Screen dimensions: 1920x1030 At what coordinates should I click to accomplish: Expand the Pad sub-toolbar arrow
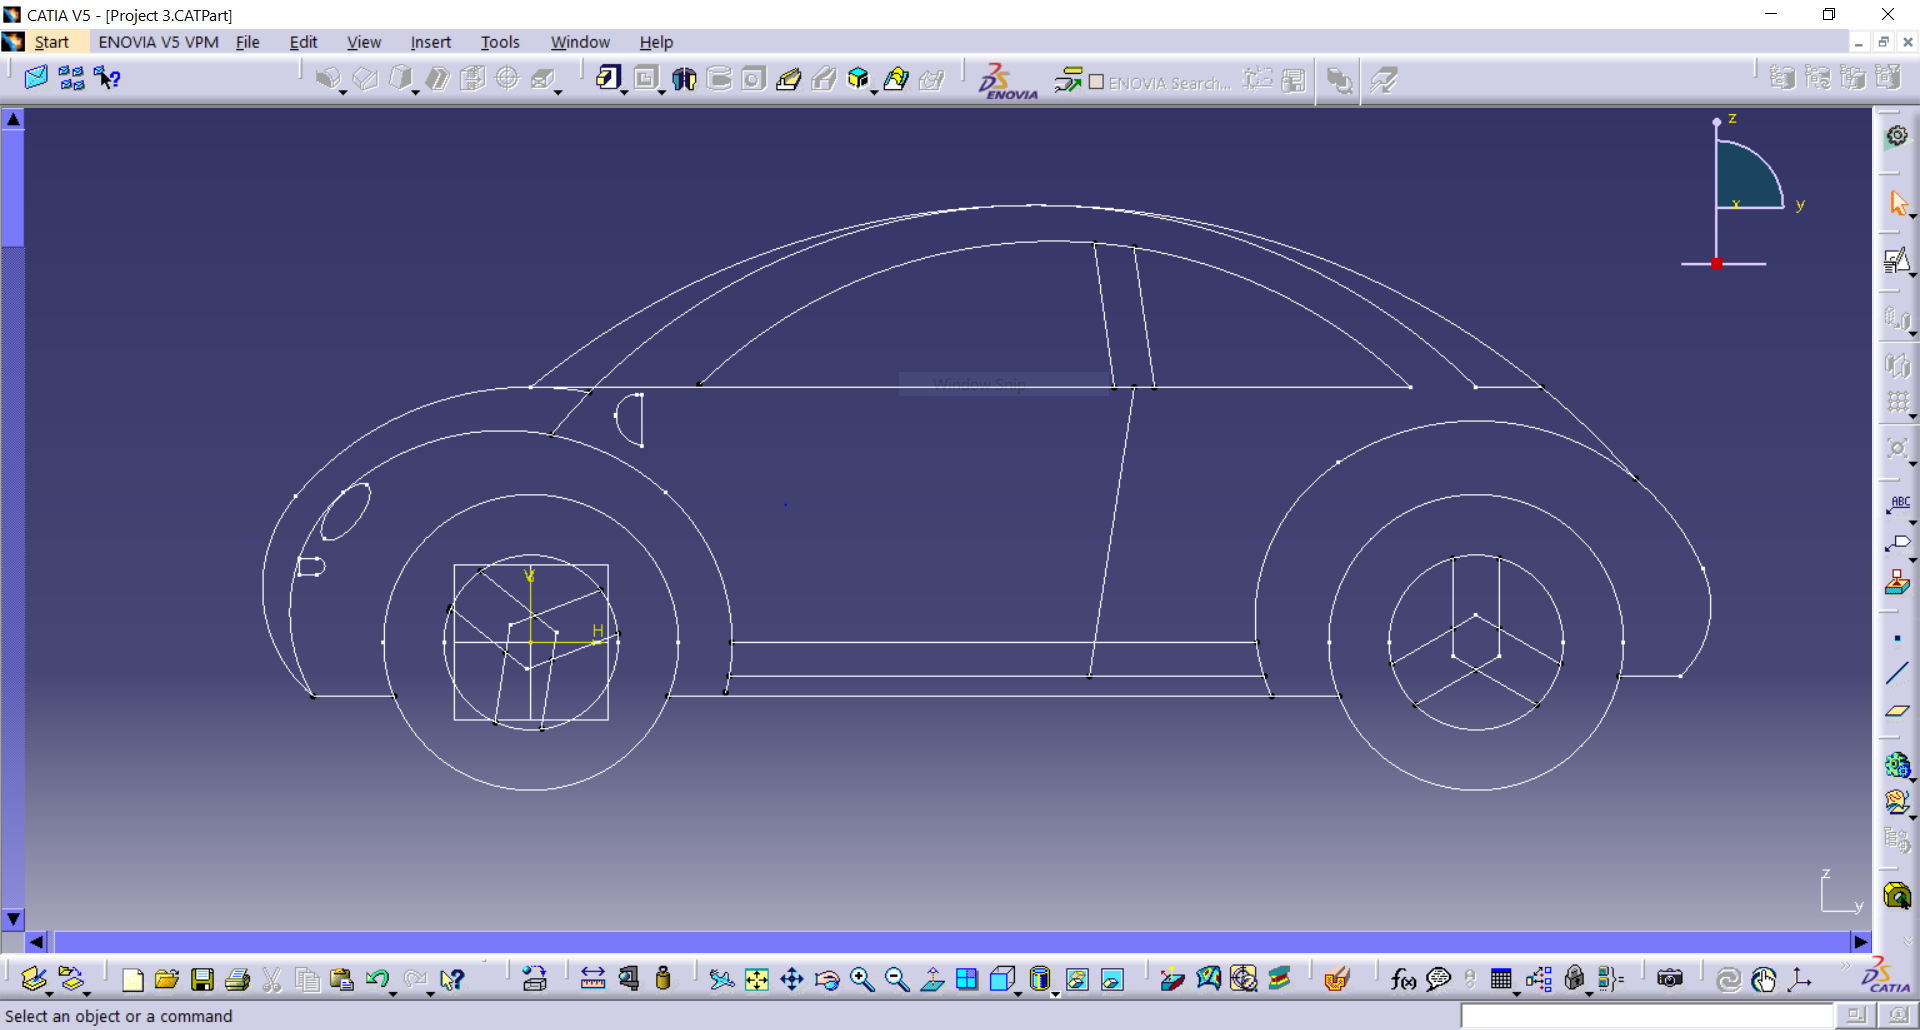624,92
